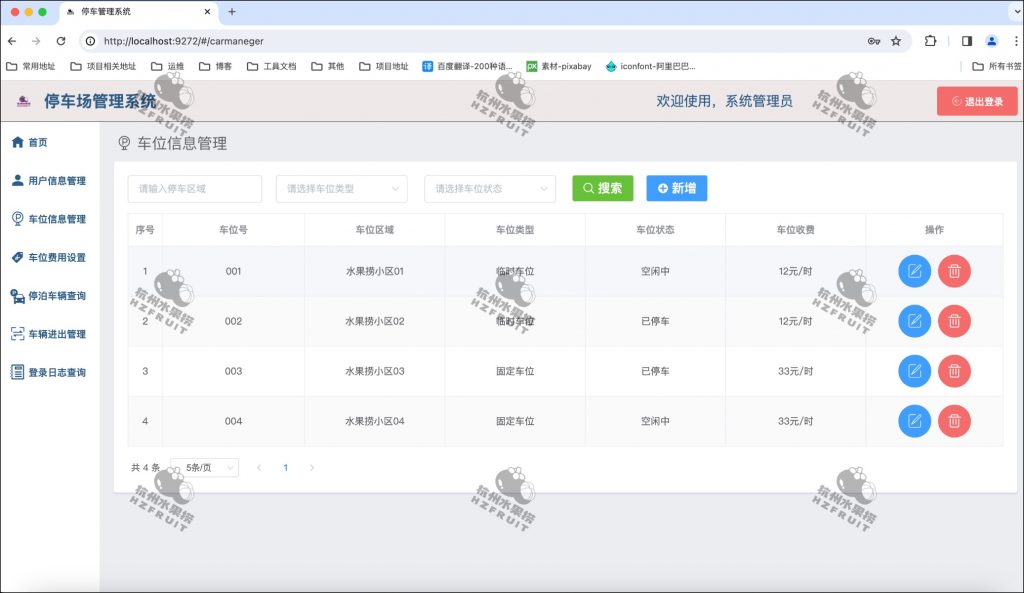The width and height of the screenshot is (1024, 593).
Task: Open the 请选择车位状态 dropdown
Action: point(490,188)
